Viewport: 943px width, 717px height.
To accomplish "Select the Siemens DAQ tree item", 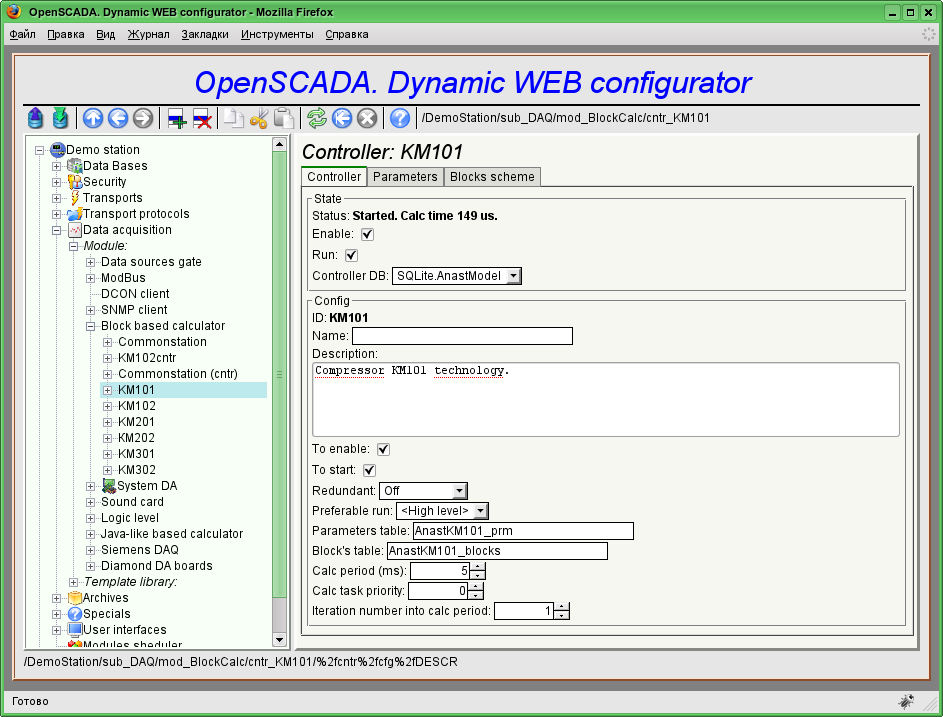I will coord(140,550).
